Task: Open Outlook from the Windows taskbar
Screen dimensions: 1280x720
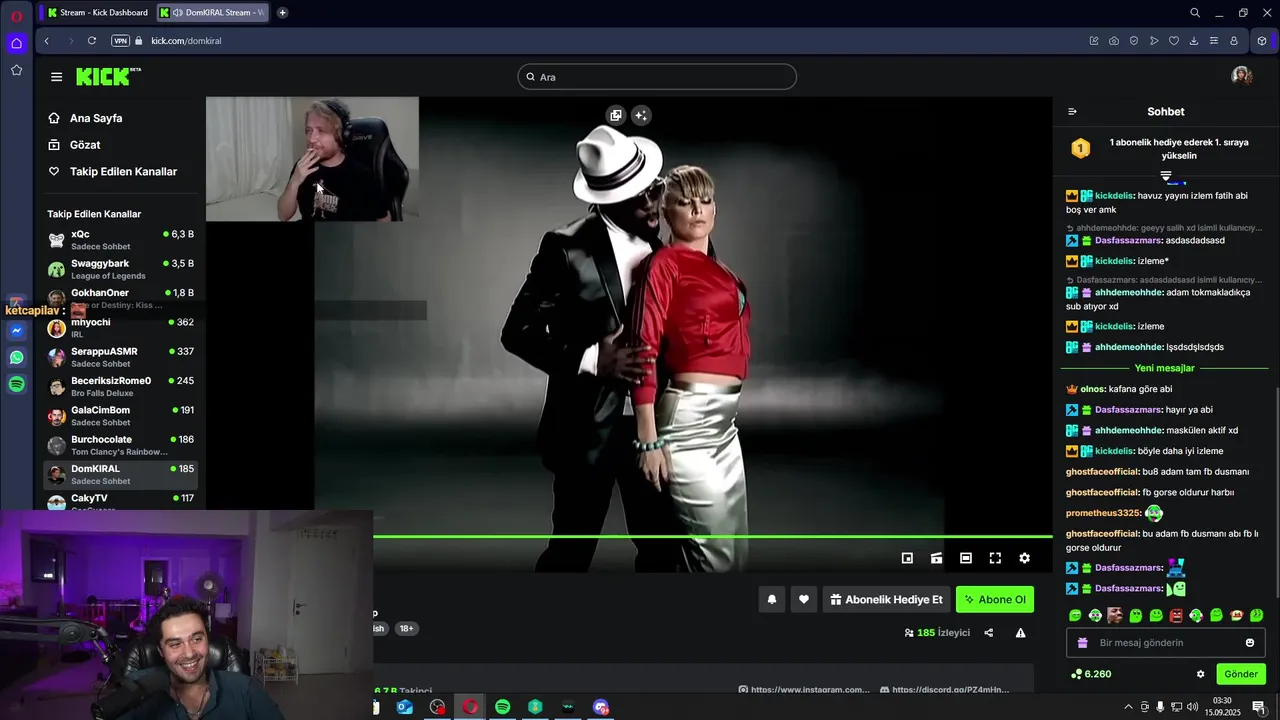Action: 405,707
